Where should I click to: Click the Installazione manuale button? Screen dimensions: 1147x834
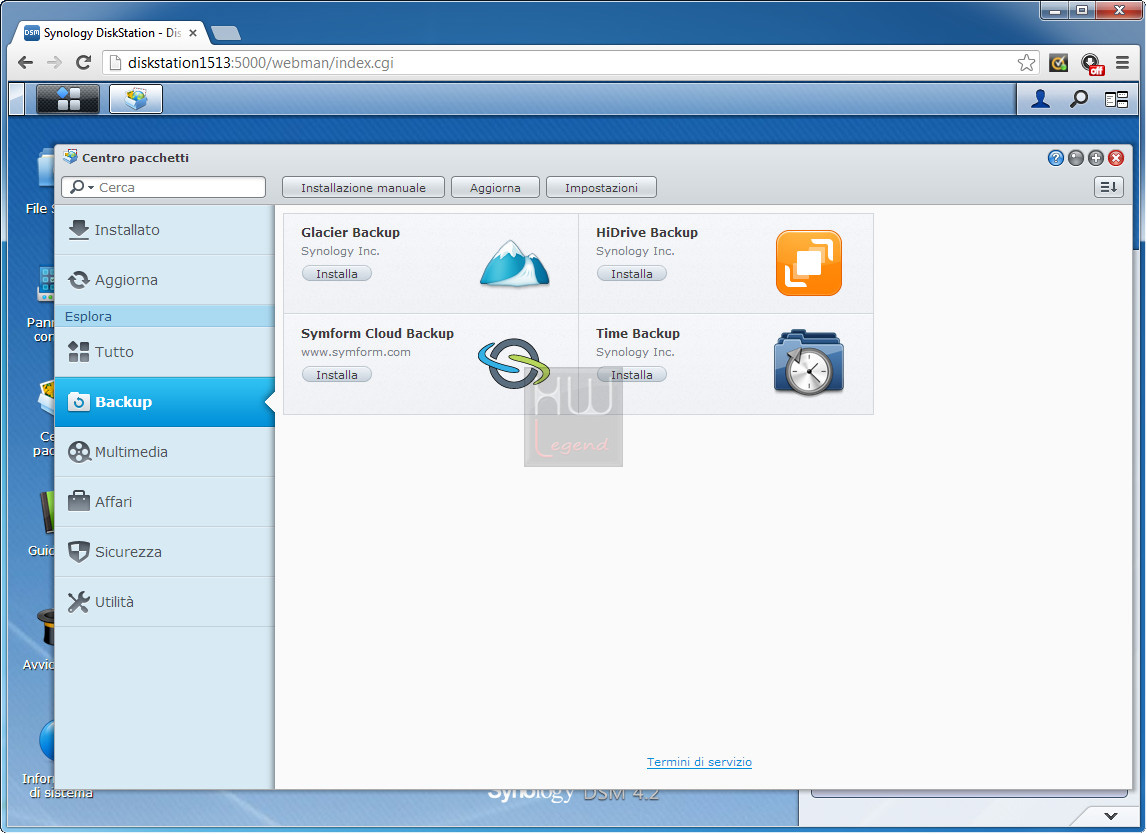[x=364, y=187]
